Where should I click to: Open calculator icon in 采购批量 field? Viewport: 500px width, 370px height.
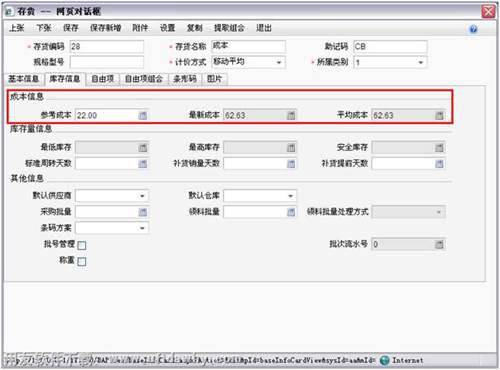click(143, 212)
